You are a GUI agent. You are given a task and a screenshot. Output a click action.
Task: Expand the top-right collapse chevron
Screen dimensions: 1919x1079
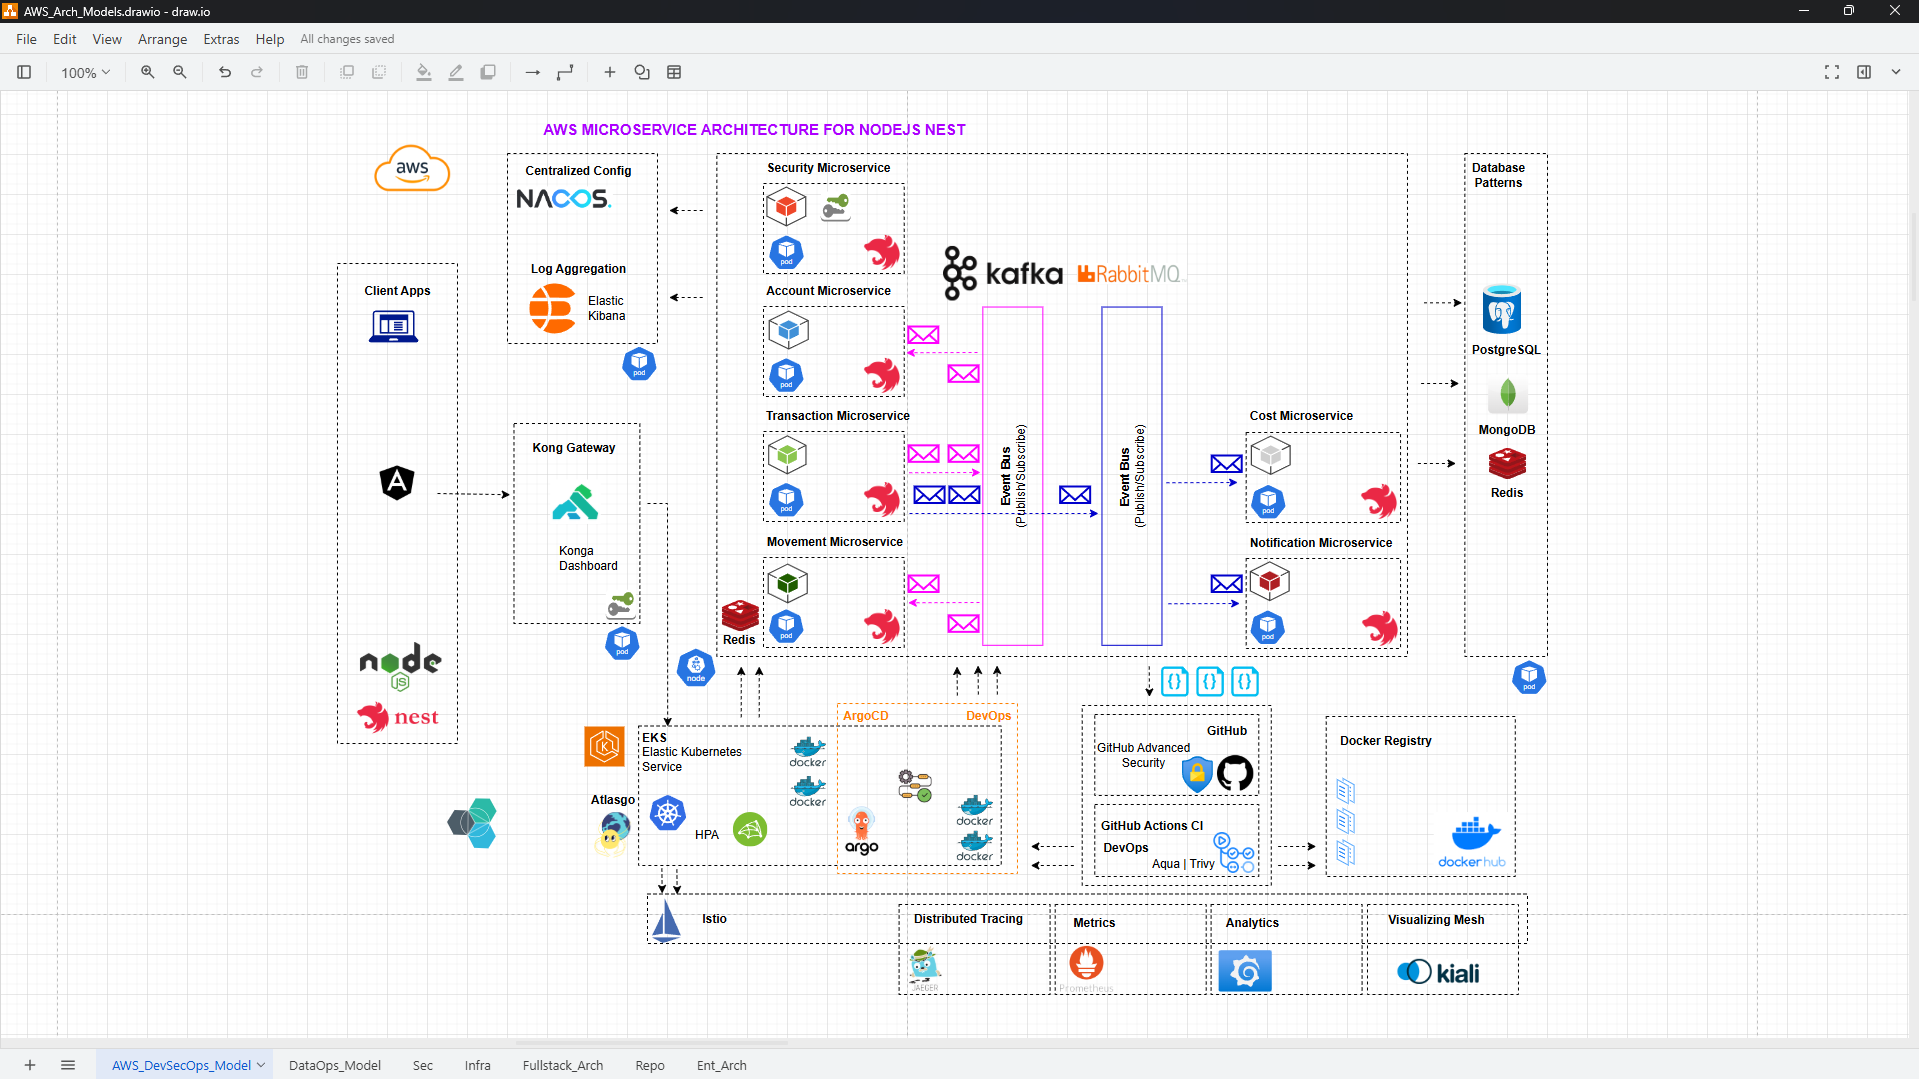tap(1896, 72)
